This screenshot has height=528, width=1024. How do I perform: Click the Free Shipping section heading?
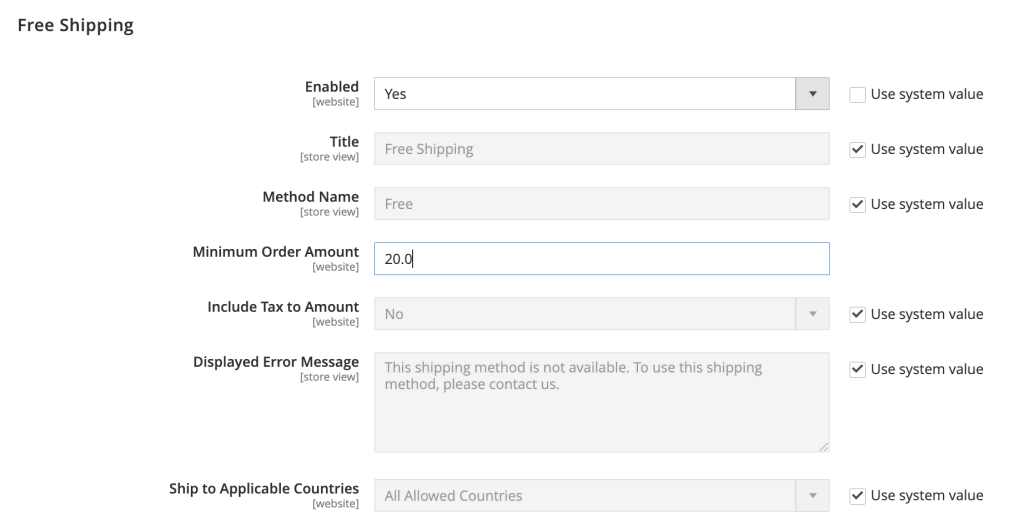(76, 25)
